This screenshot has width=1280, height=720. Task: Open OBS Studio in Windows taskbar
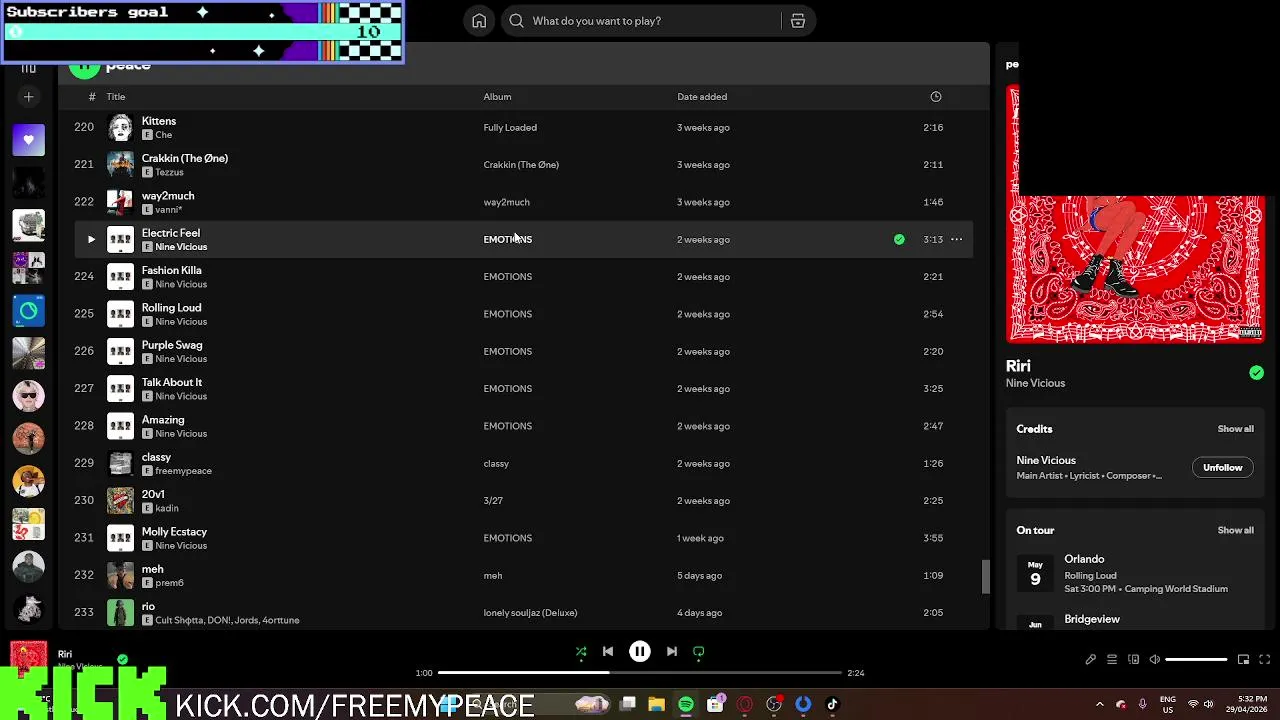[774, 704]
